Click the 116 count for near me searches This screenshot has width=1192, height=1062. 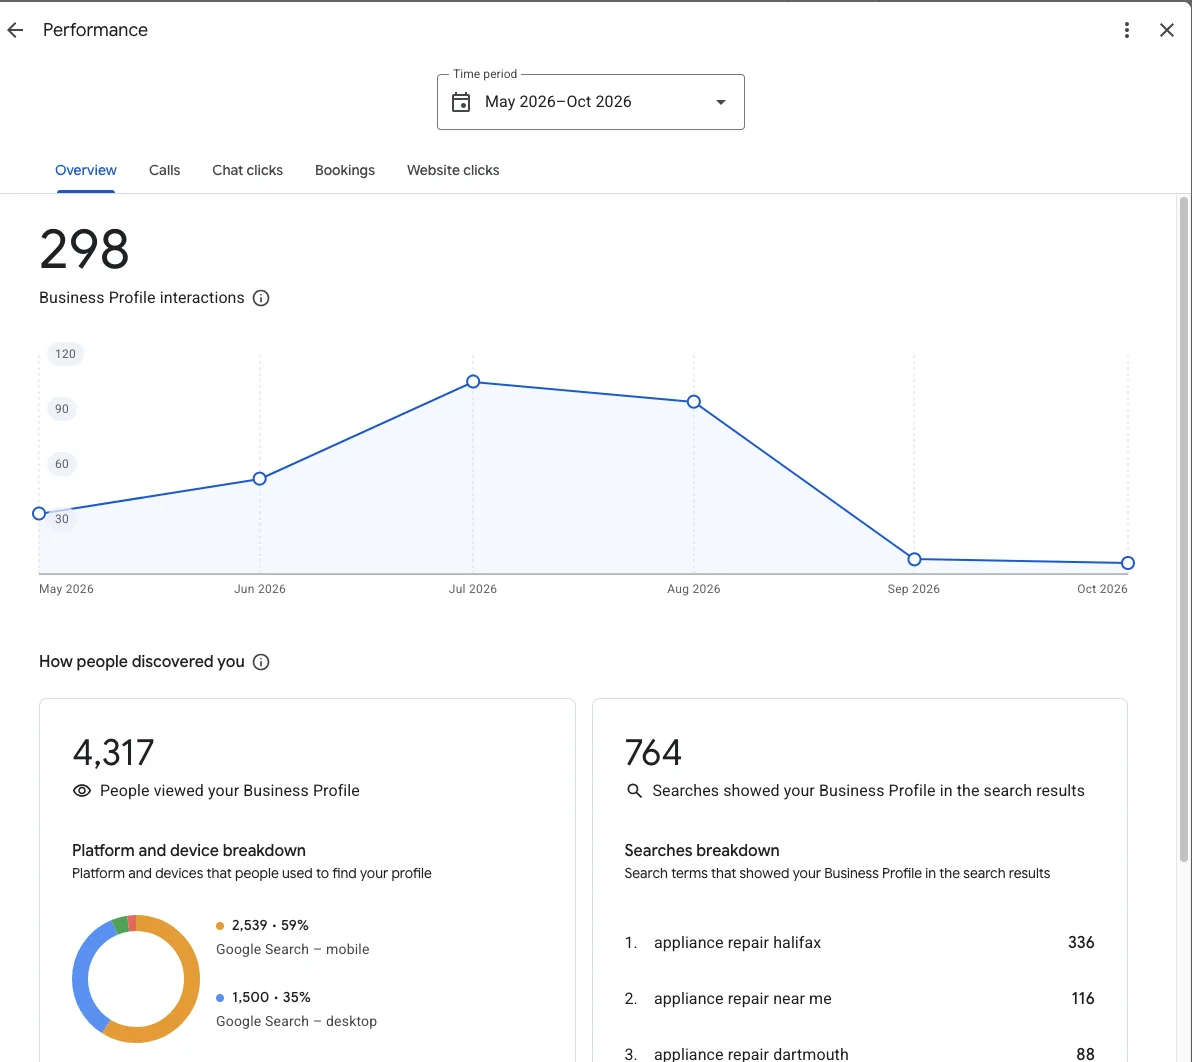coord(1083,999)
